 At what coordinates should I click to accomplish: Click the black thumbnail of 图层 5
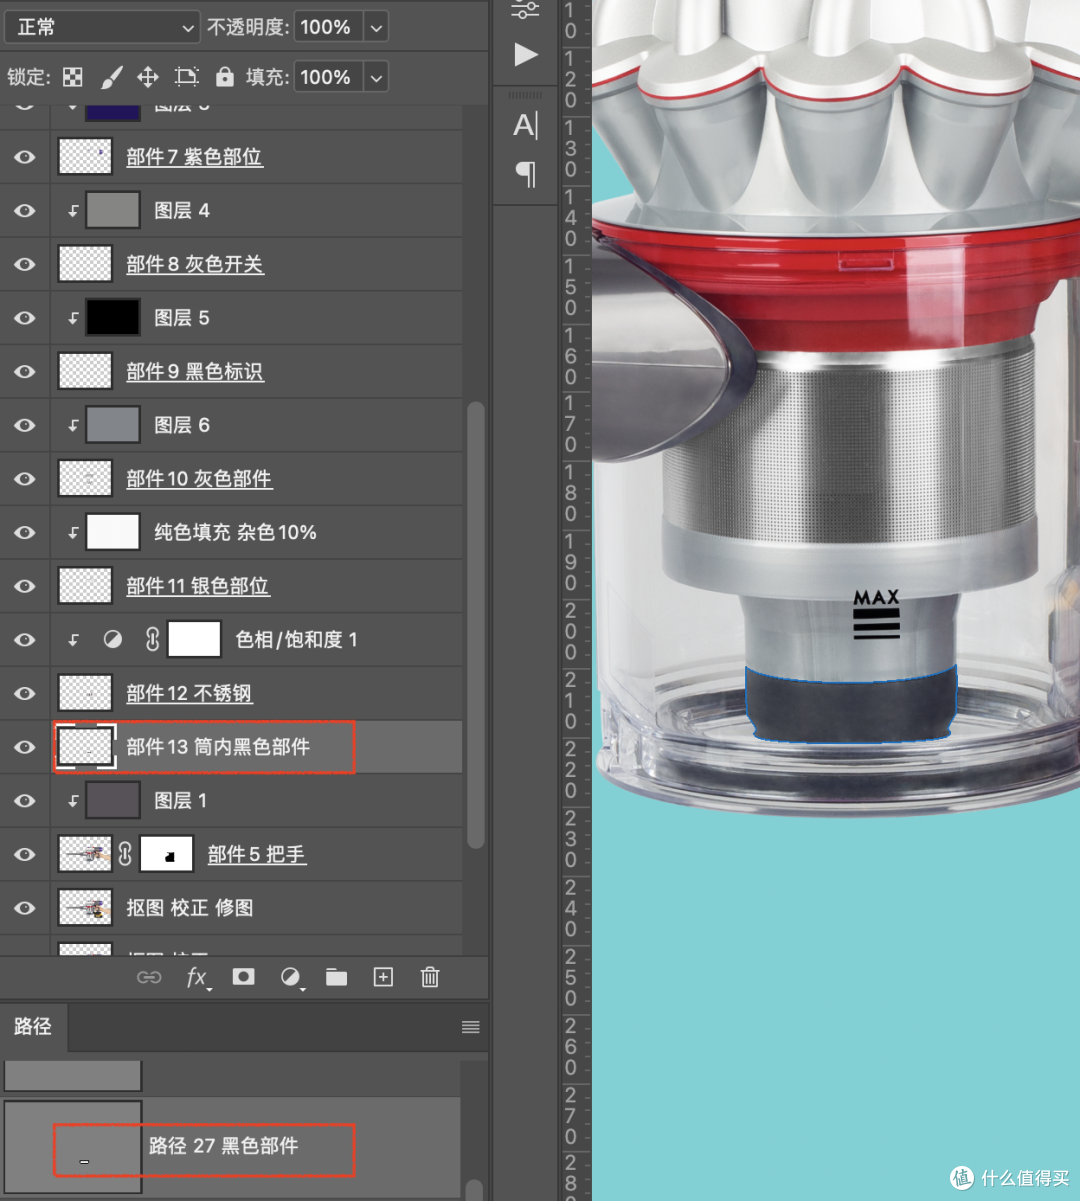[x=113, y=318]
